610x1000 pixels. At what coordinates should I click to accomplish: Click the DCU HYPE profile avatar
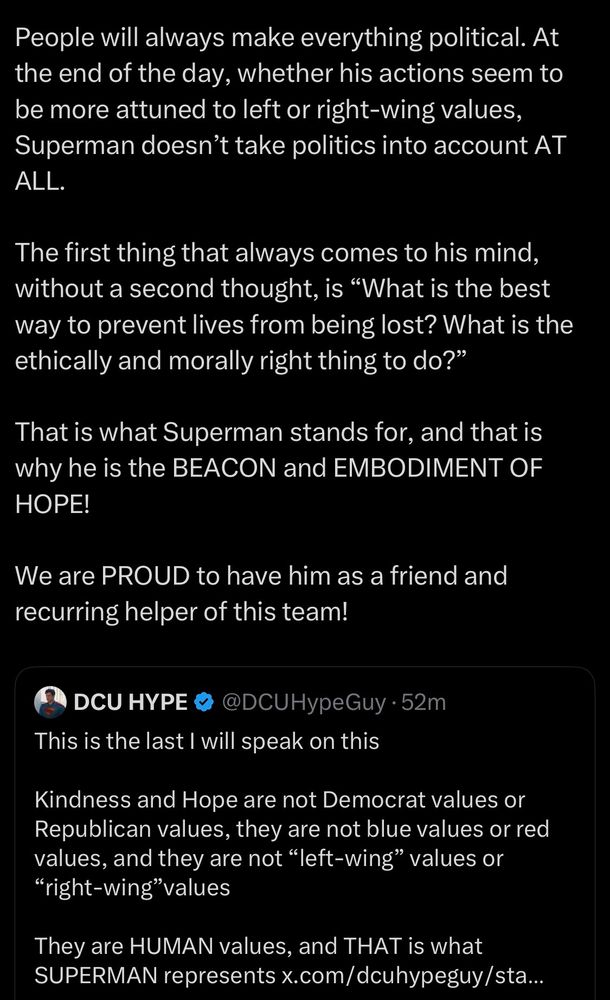pos(51,702)
